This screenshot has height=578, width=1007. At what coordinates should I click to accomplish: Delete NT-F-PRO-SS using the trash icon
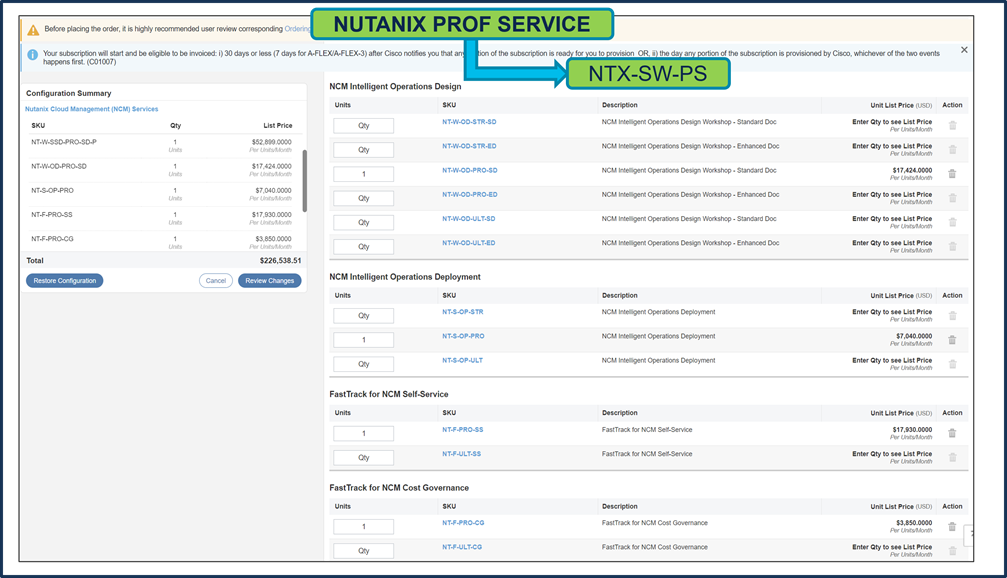click(952, 434)
